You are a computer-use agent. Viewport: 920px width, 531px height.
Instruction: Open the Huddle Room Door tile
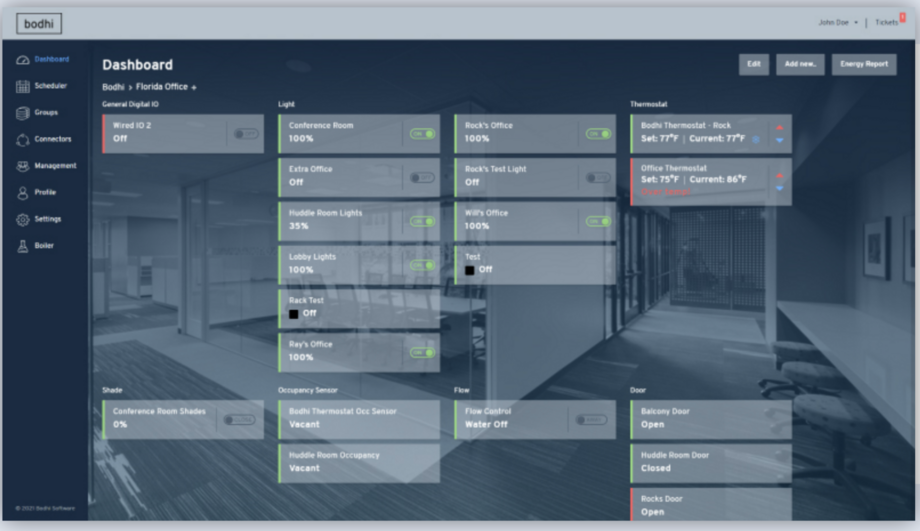click(x=711, y=464)
